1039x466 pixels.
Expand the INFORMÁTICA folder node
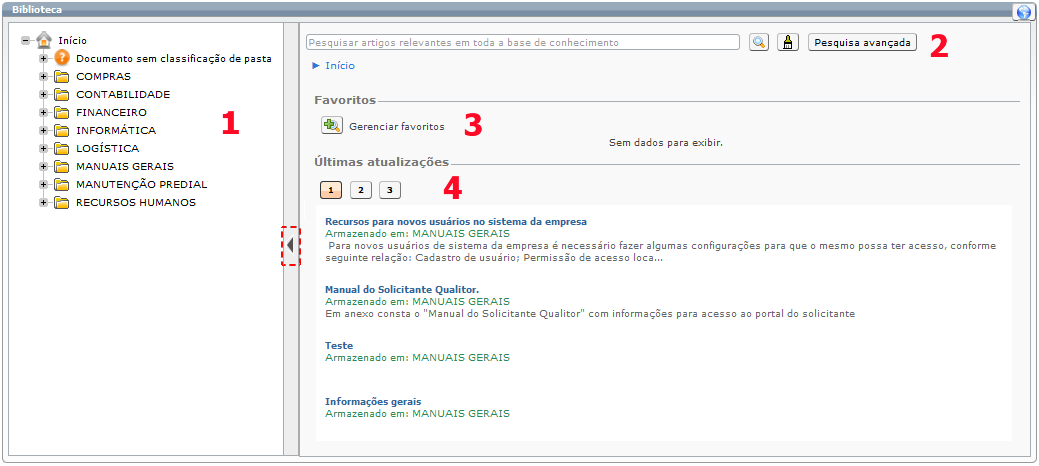click(x=44, y=131)
